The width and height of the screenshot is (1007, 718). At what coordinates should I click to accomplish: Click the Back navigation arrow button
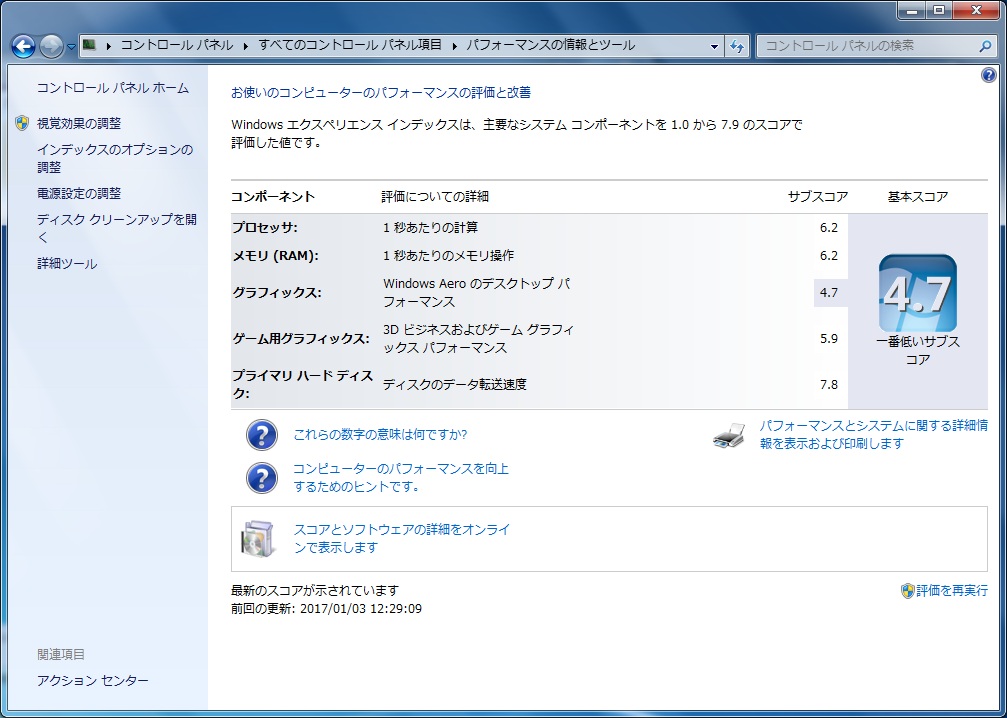[24, 46]
